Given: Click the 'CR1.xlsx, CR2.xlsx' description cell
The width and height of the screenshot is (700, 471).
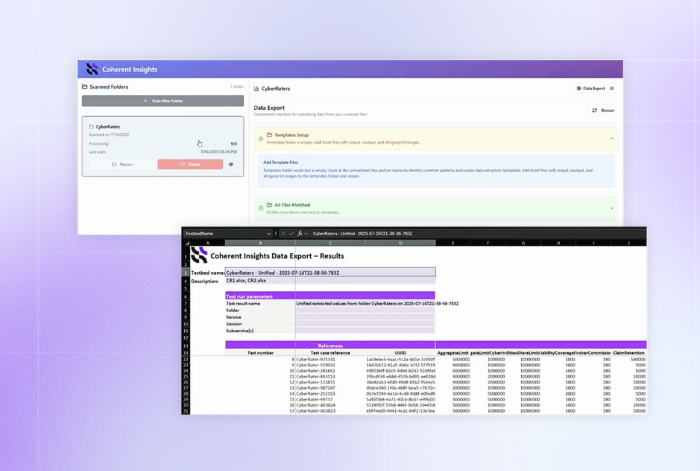Looking at the screenshot, I should point(330,281).
